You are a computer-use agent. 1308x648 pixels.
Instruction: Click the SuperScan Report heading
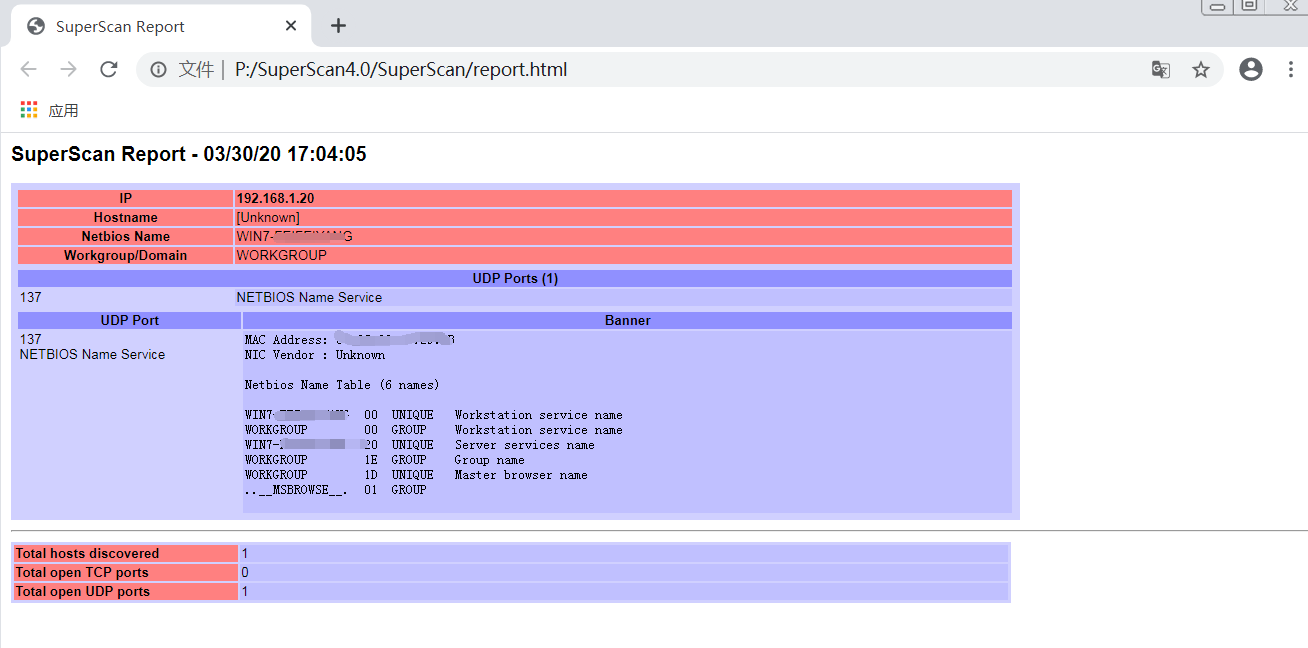[x=189, y=154]
